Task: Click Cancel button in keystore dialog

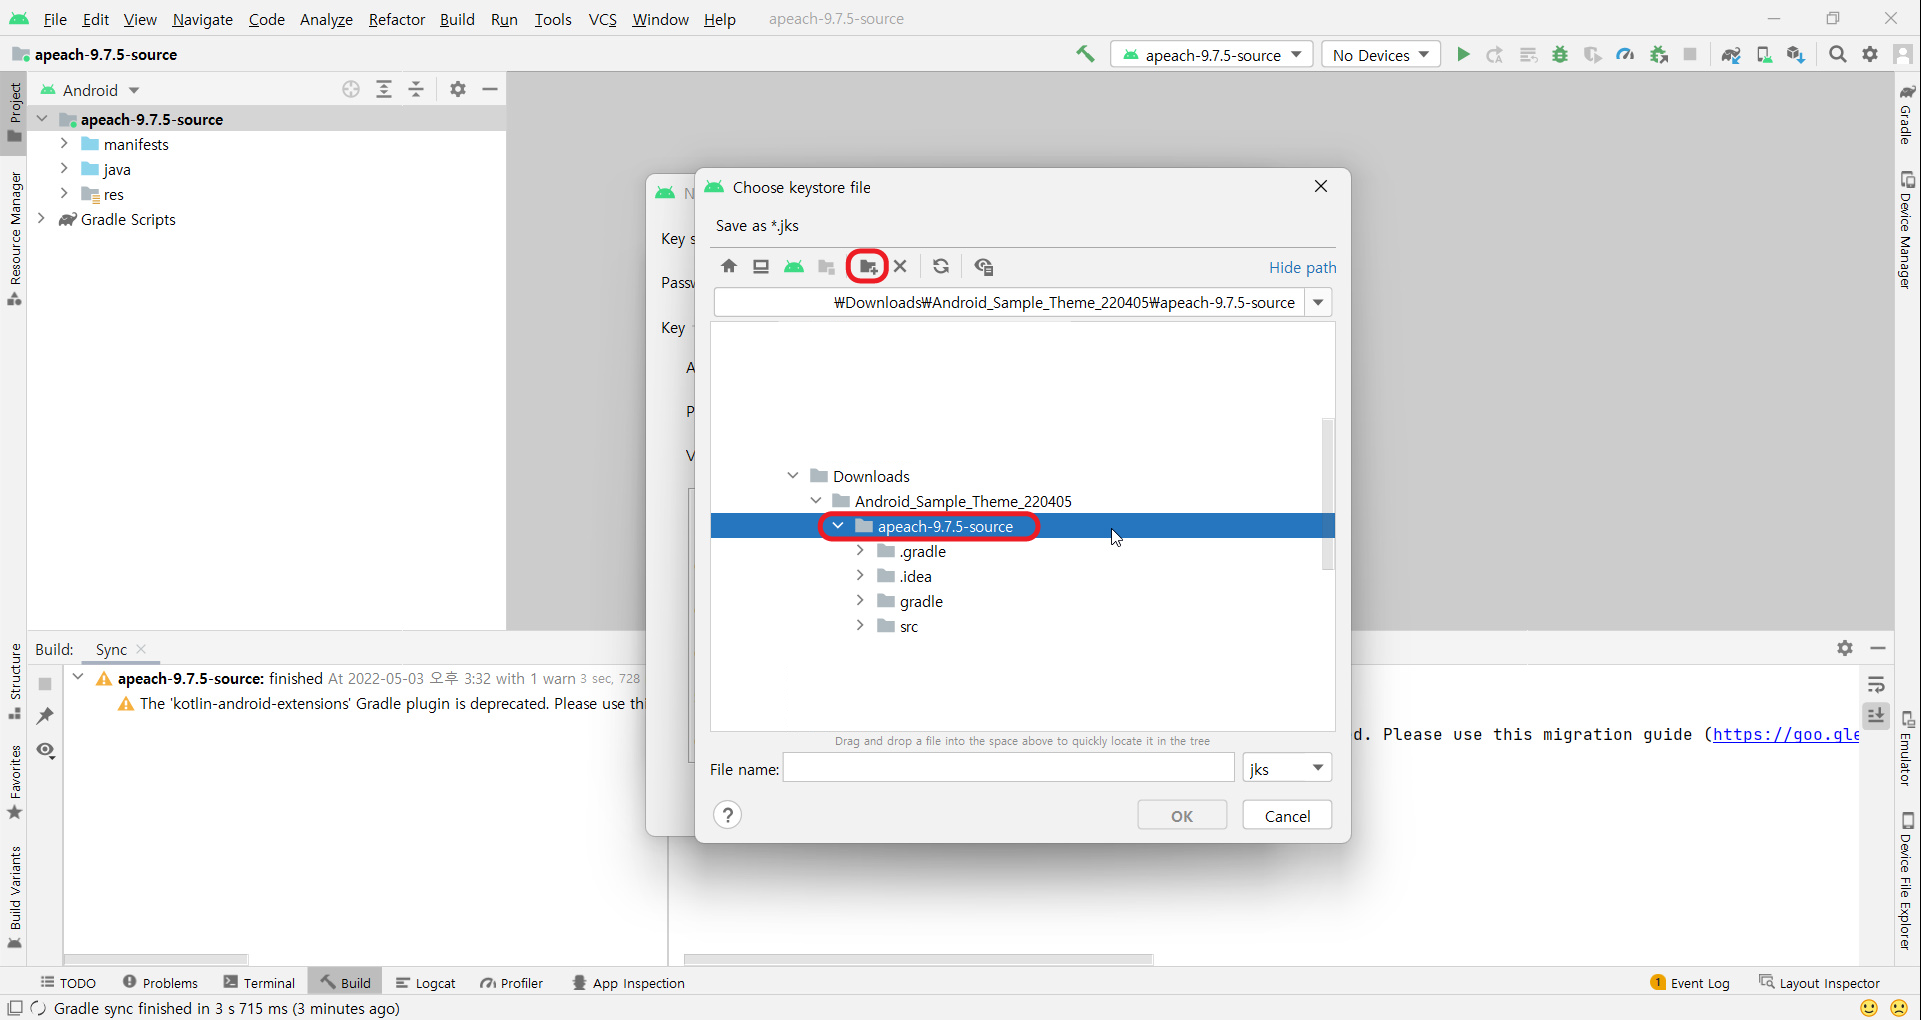Action: (x=1287, y=815)
